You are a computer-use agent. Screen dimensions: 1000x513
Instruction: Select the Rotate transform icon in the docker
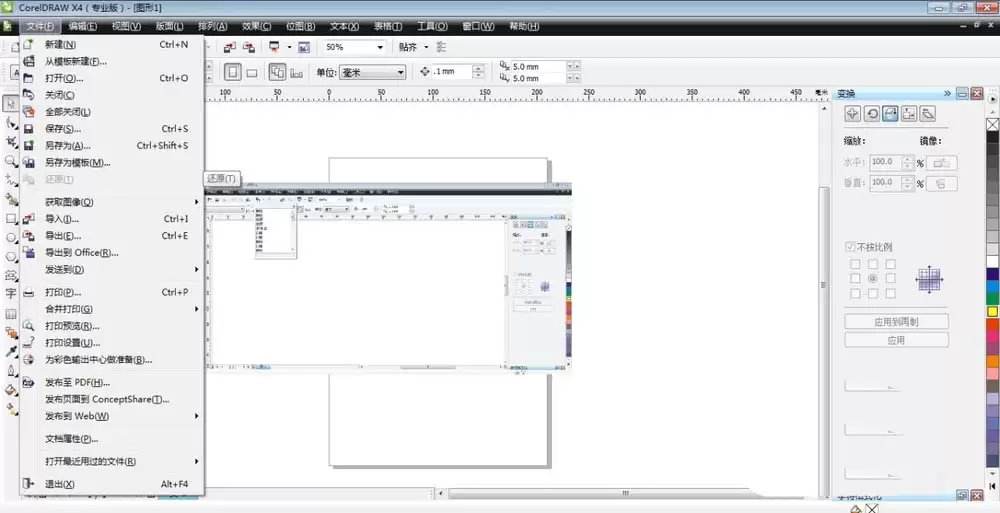pos(872,114)
